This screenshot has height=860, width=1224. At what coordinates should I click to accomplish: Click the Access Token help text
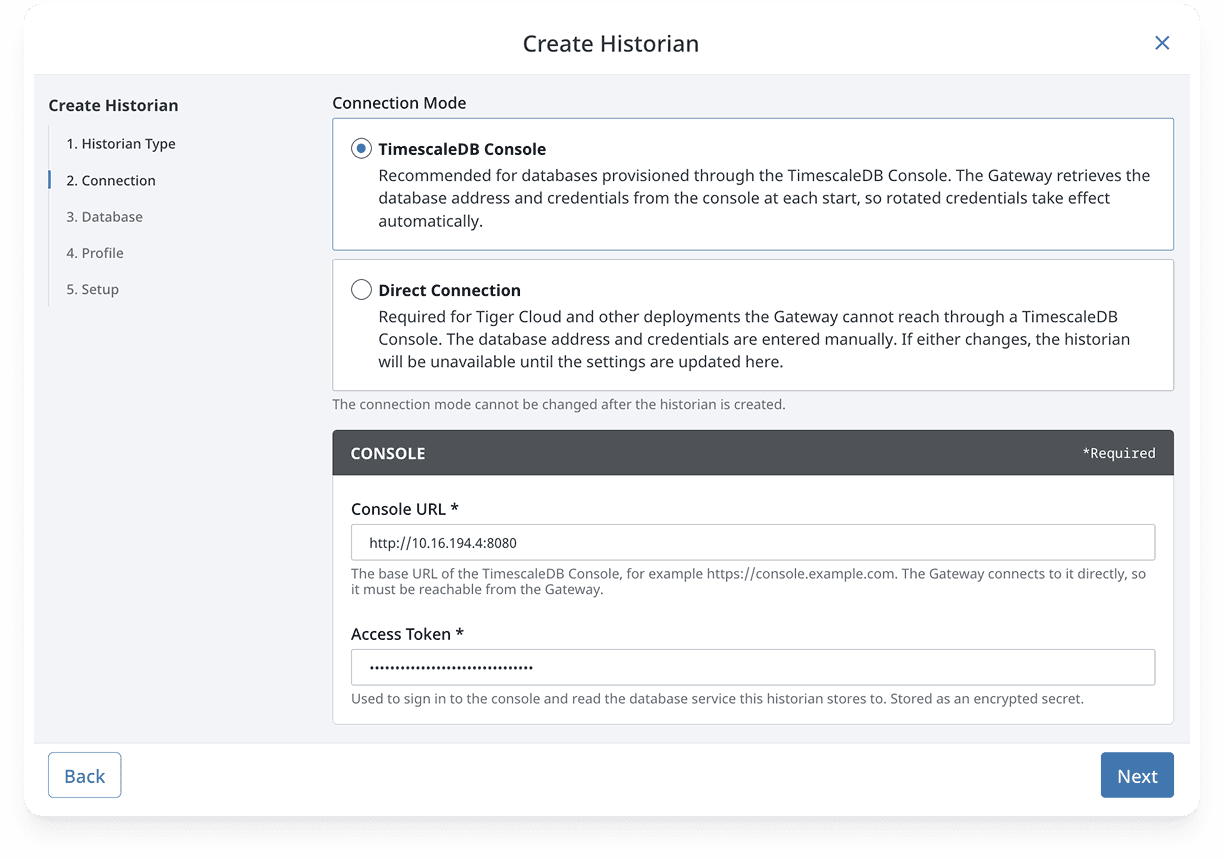click(717, 699)
